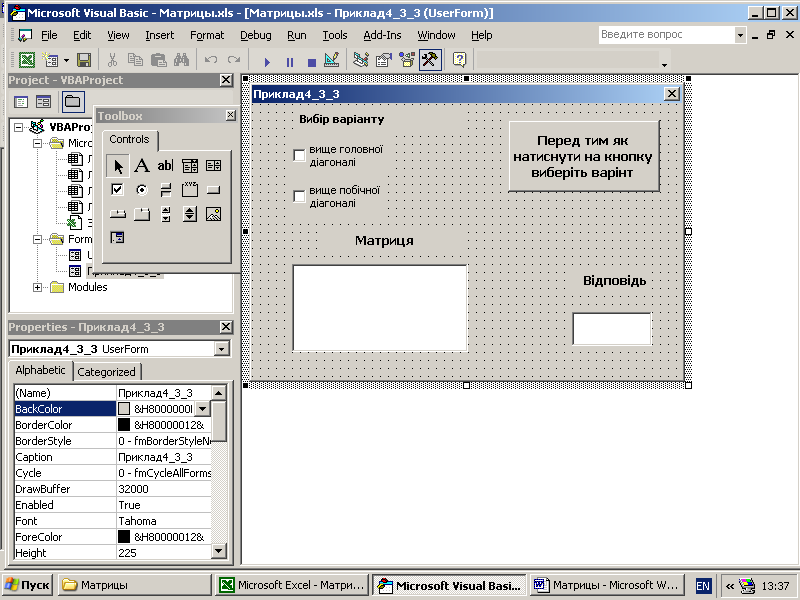The image size is (800, 600).
Task: Open the Properties Window toolbar icon
Action: [384, 61]
